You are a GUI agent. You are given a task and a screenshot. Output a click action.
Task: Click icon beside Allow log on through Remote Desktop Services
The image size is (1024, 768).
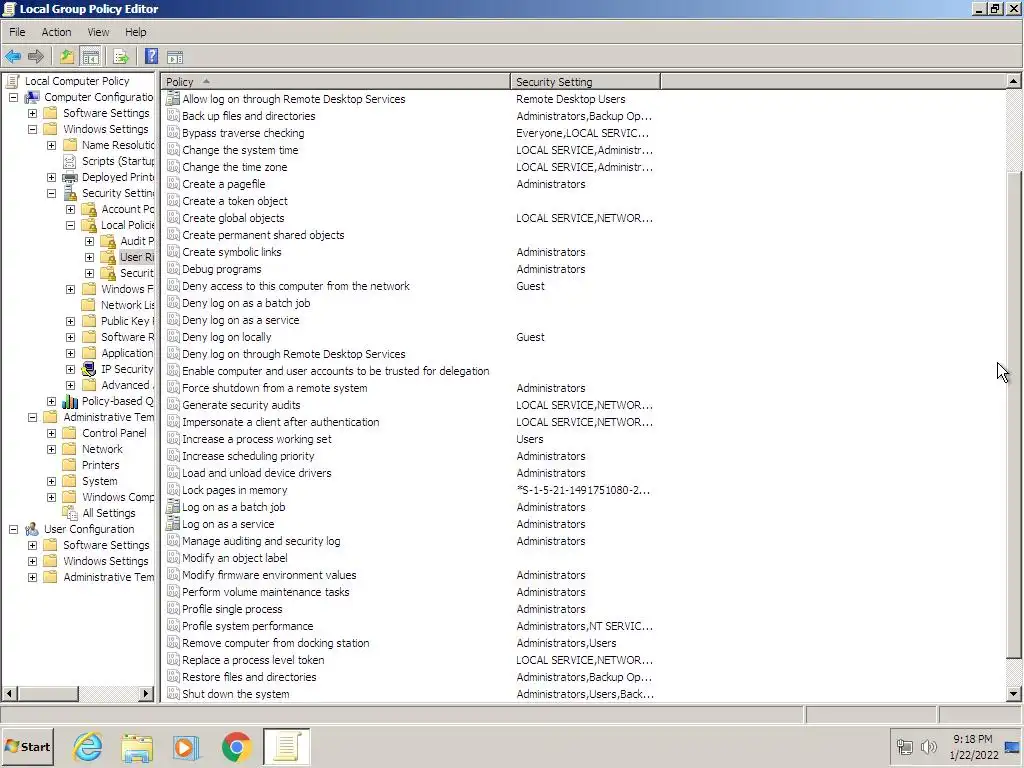tap(172, 99)
